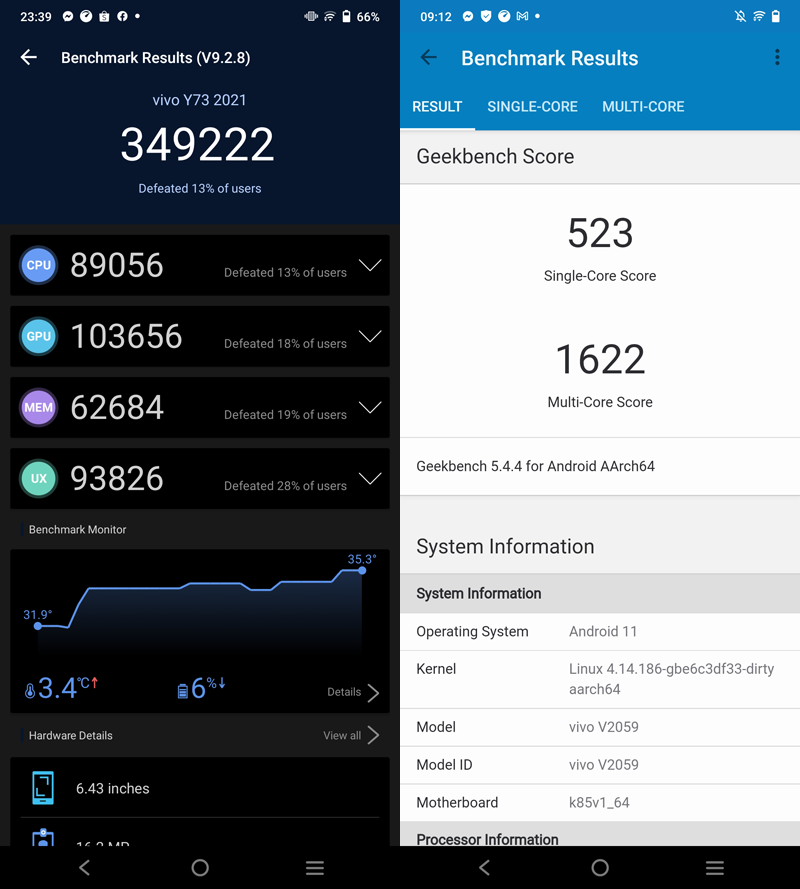Tap the Processor Information section header

pos(600,834)
